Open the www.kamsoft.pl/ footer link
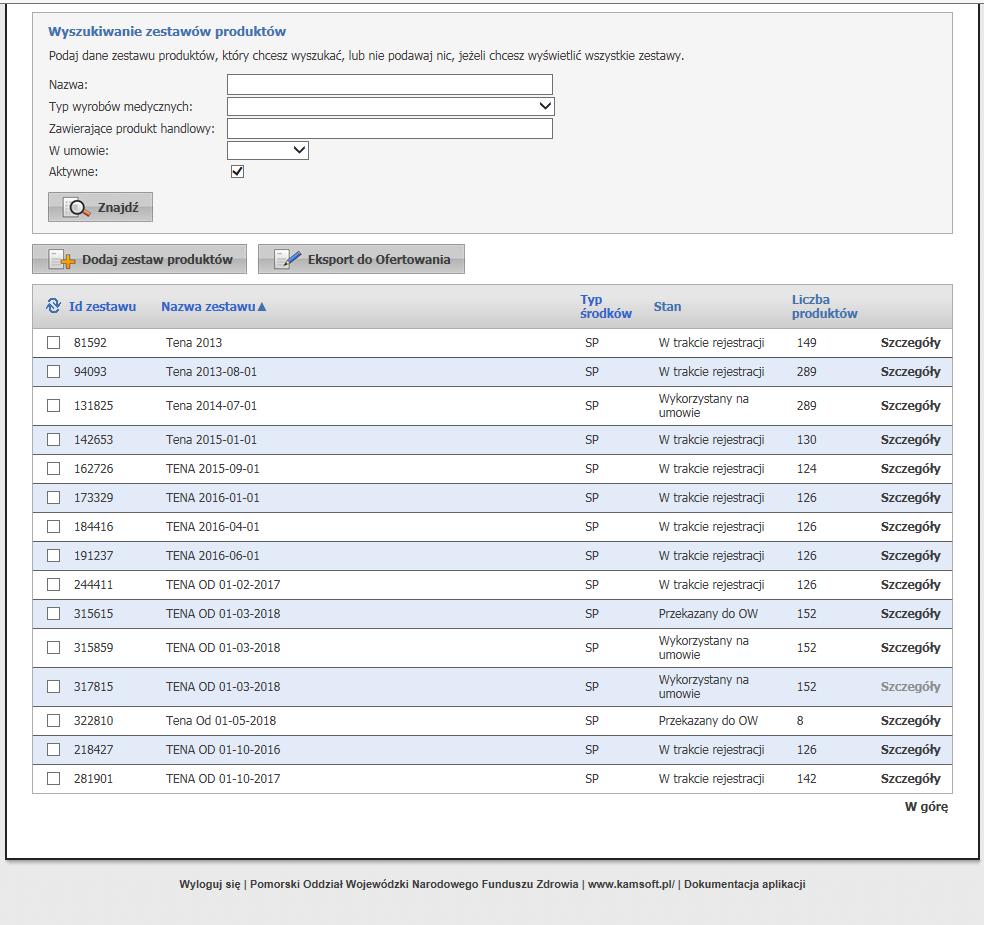Screen dimensions: 984x925 [631, 884]
